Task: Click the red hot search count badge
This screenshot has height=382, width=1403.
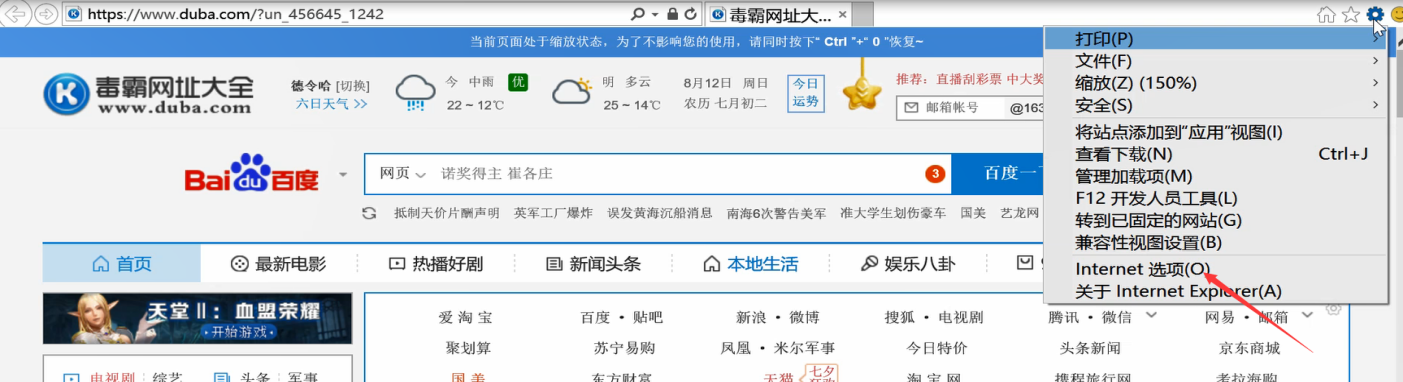Action: coord(935,174)
